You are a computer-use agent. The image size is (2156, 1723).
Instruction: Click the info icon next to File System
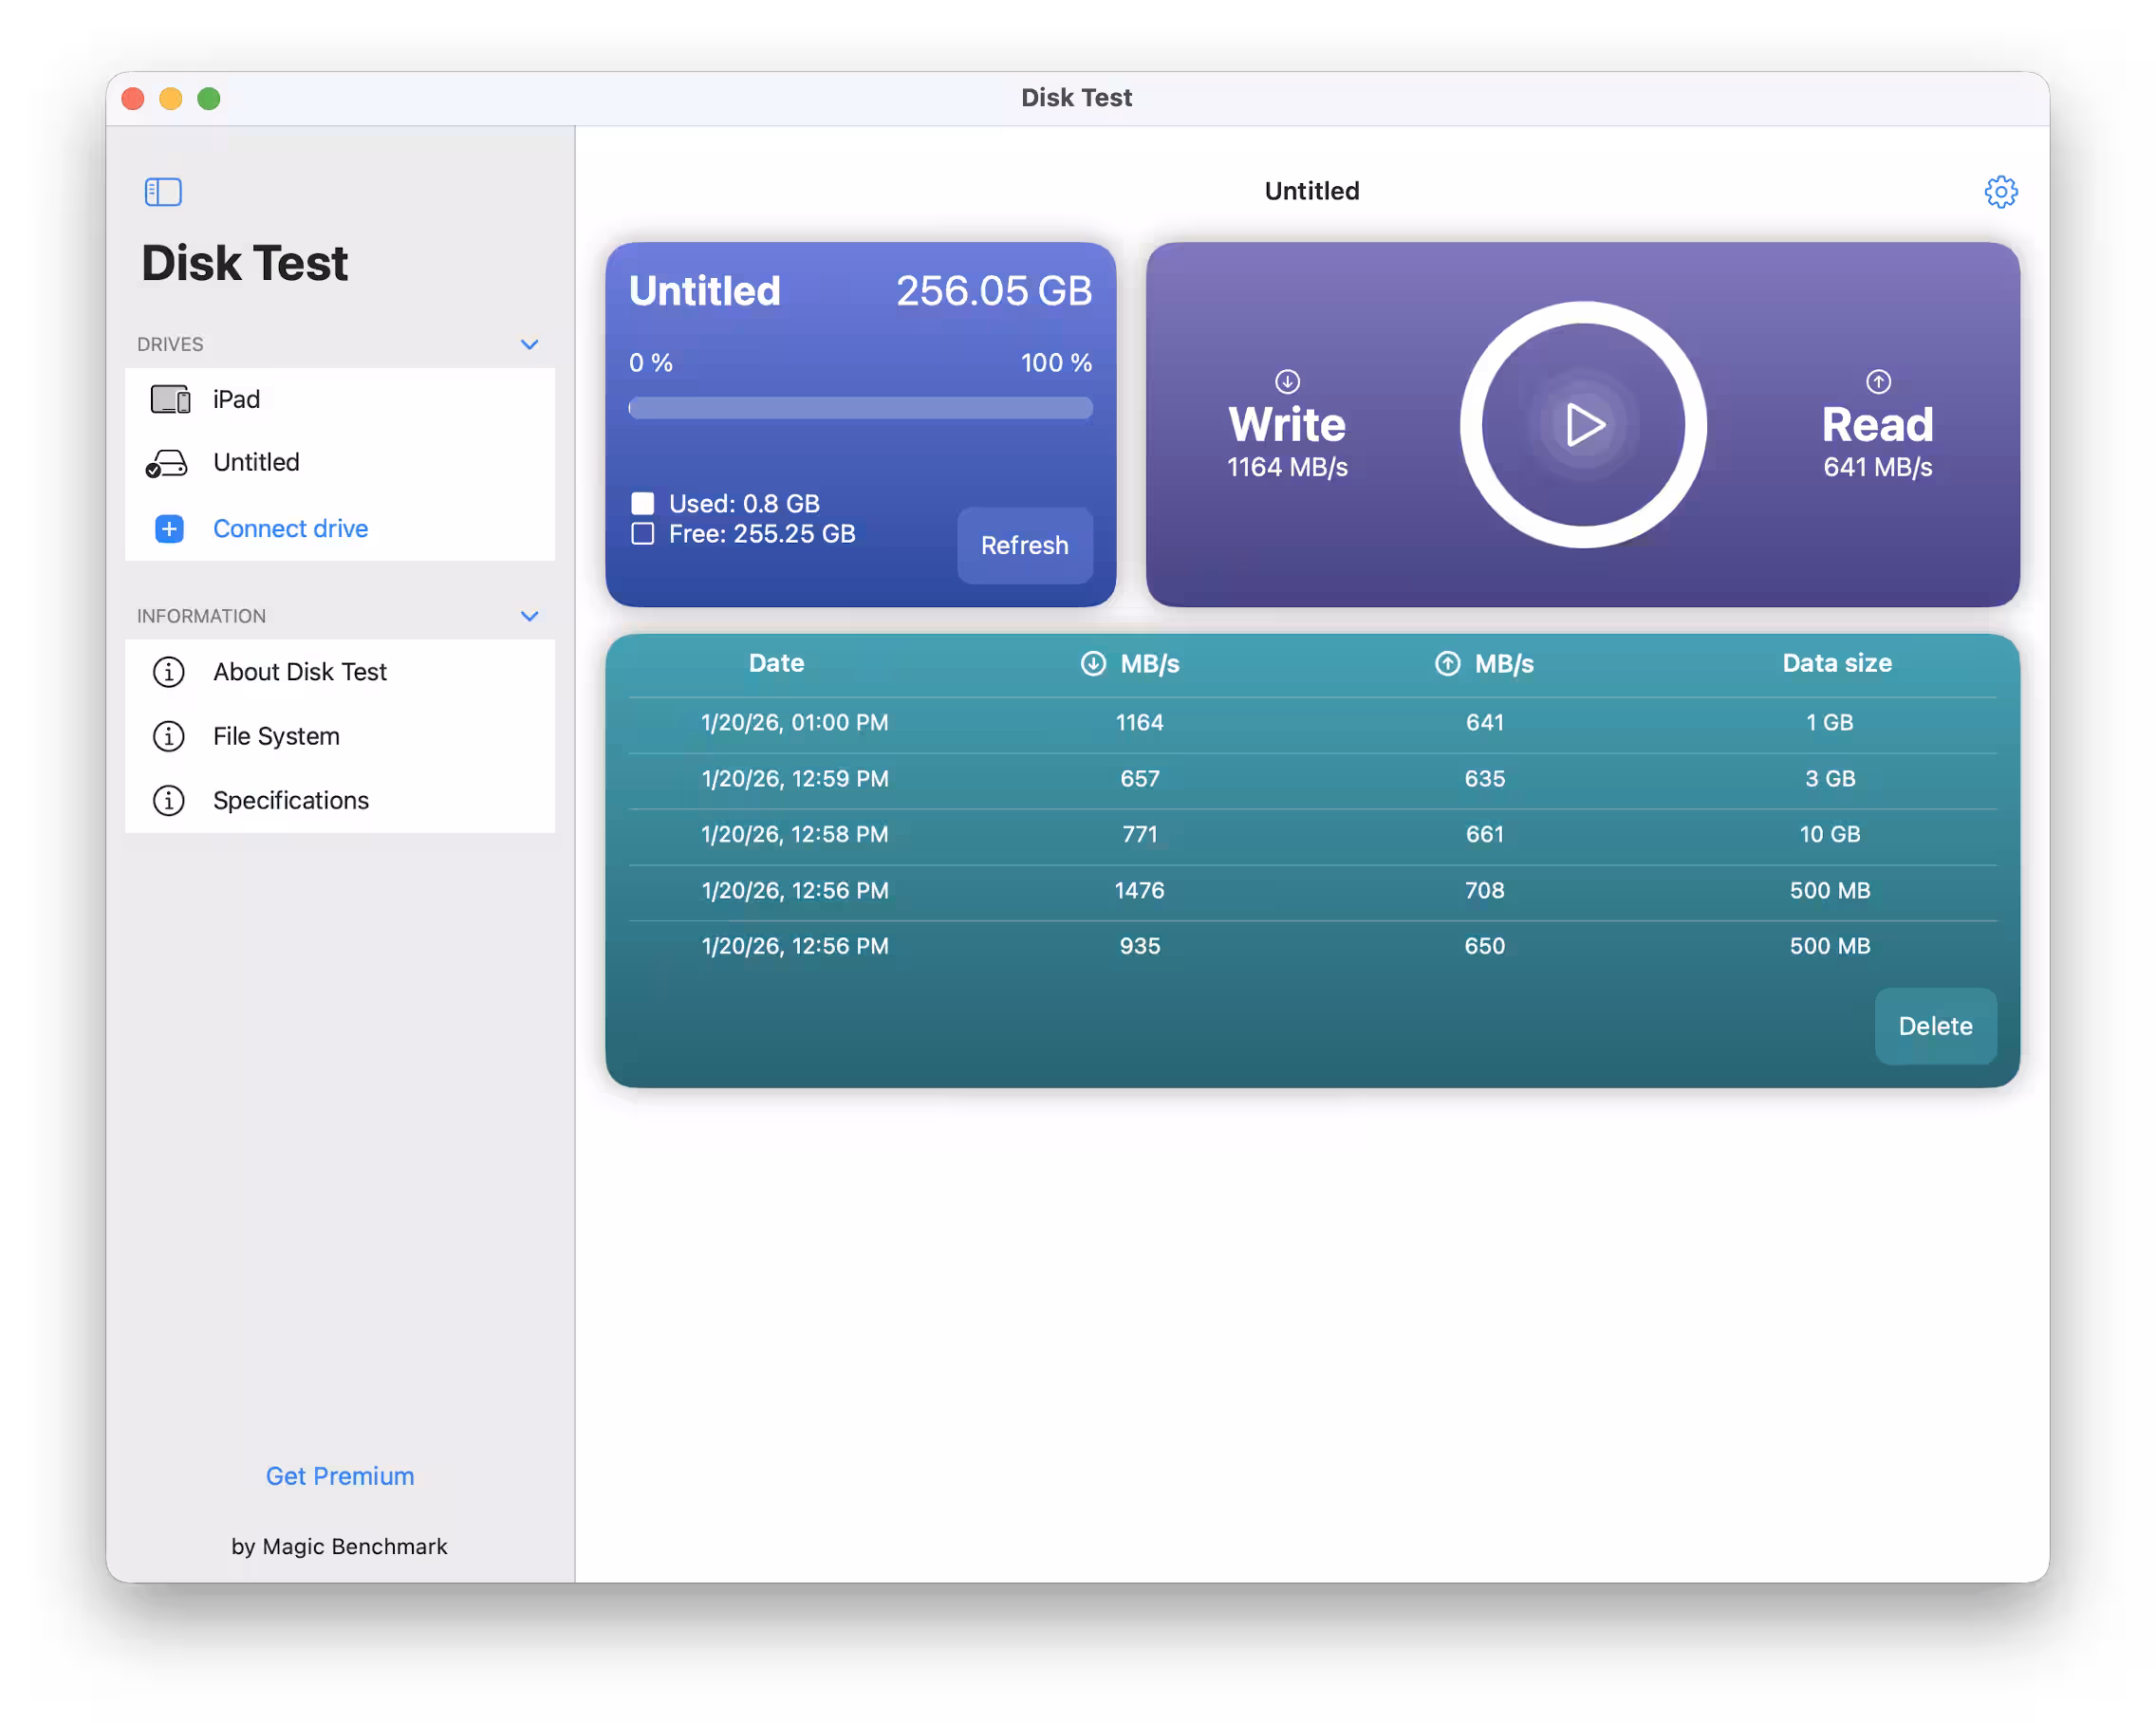click(168, 736)
